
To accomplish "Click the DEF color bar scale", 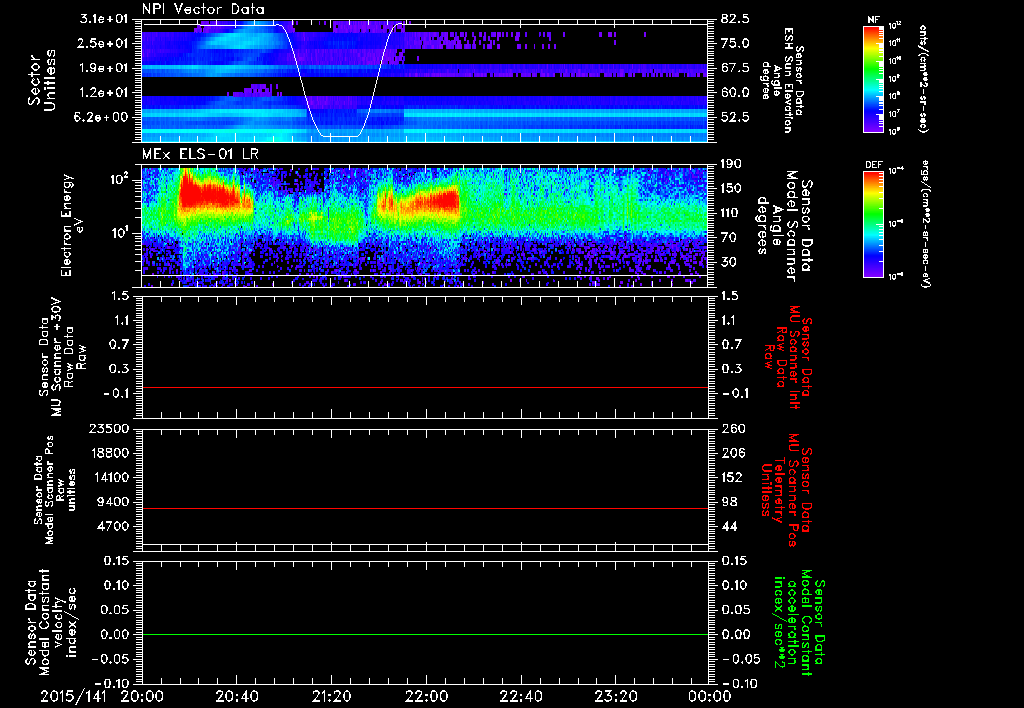I will click(x=873, y=224).
